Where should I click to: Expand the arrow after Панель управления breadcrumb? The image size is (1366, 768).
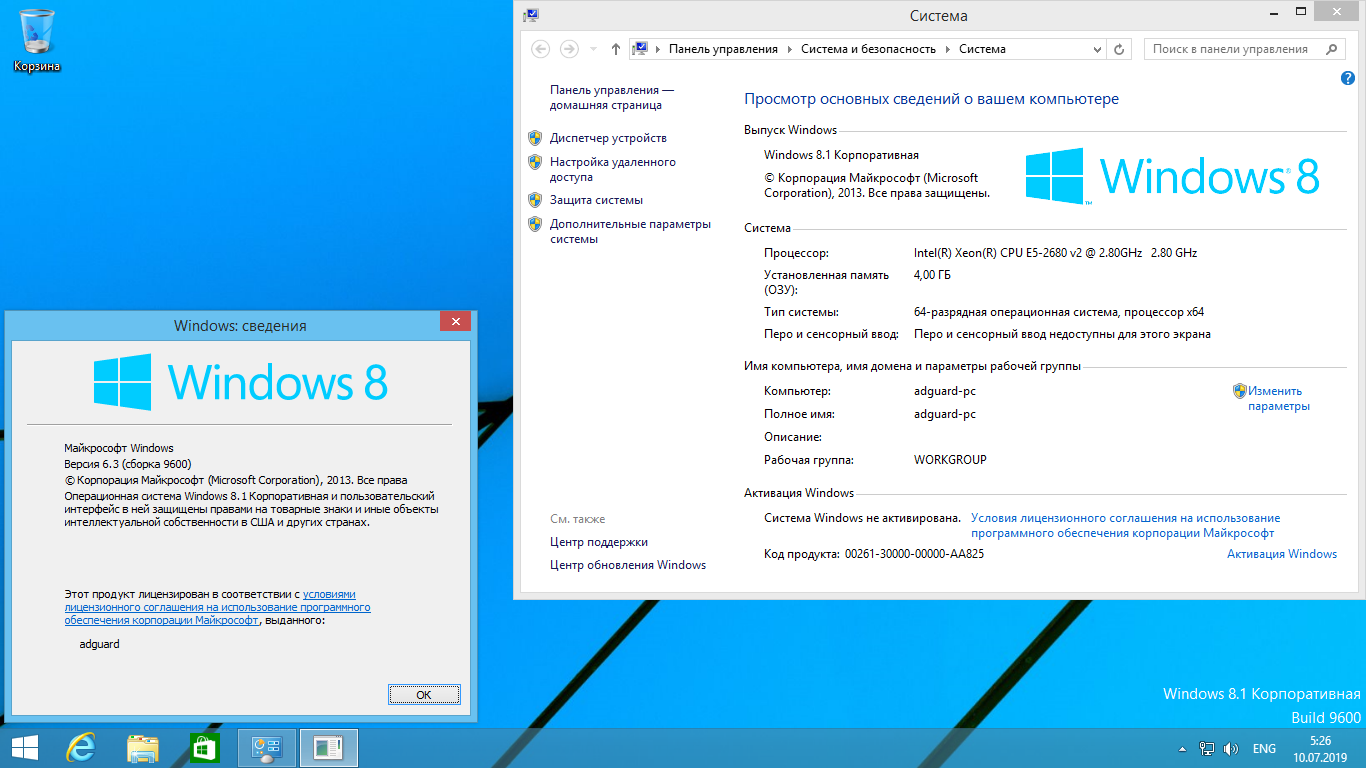pos(789,49)
